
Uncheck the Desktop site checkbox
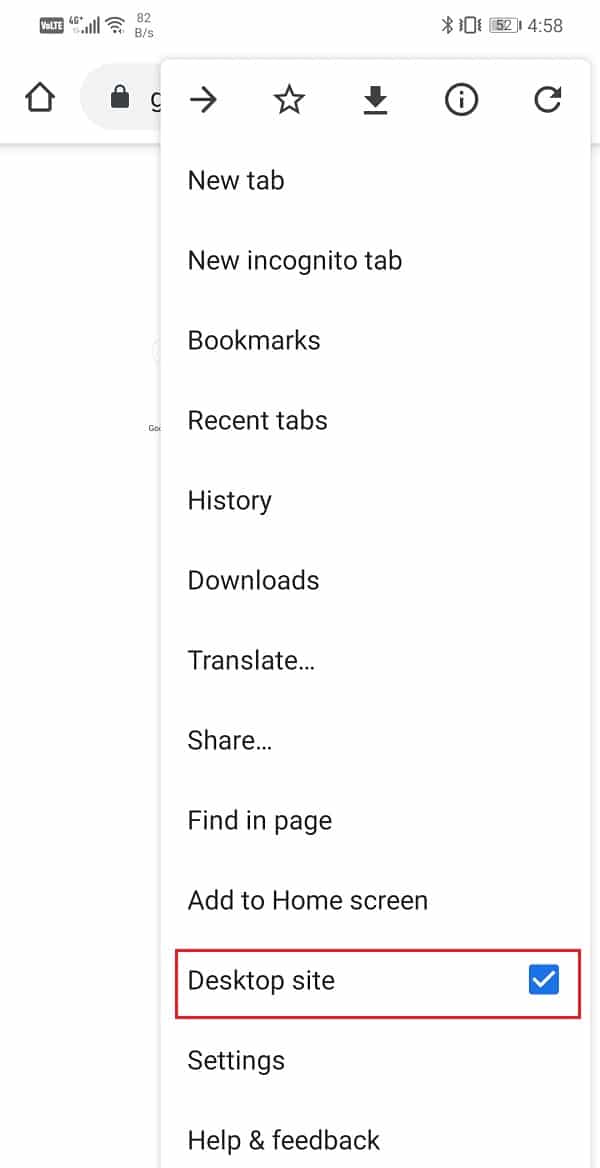(544, 980)
